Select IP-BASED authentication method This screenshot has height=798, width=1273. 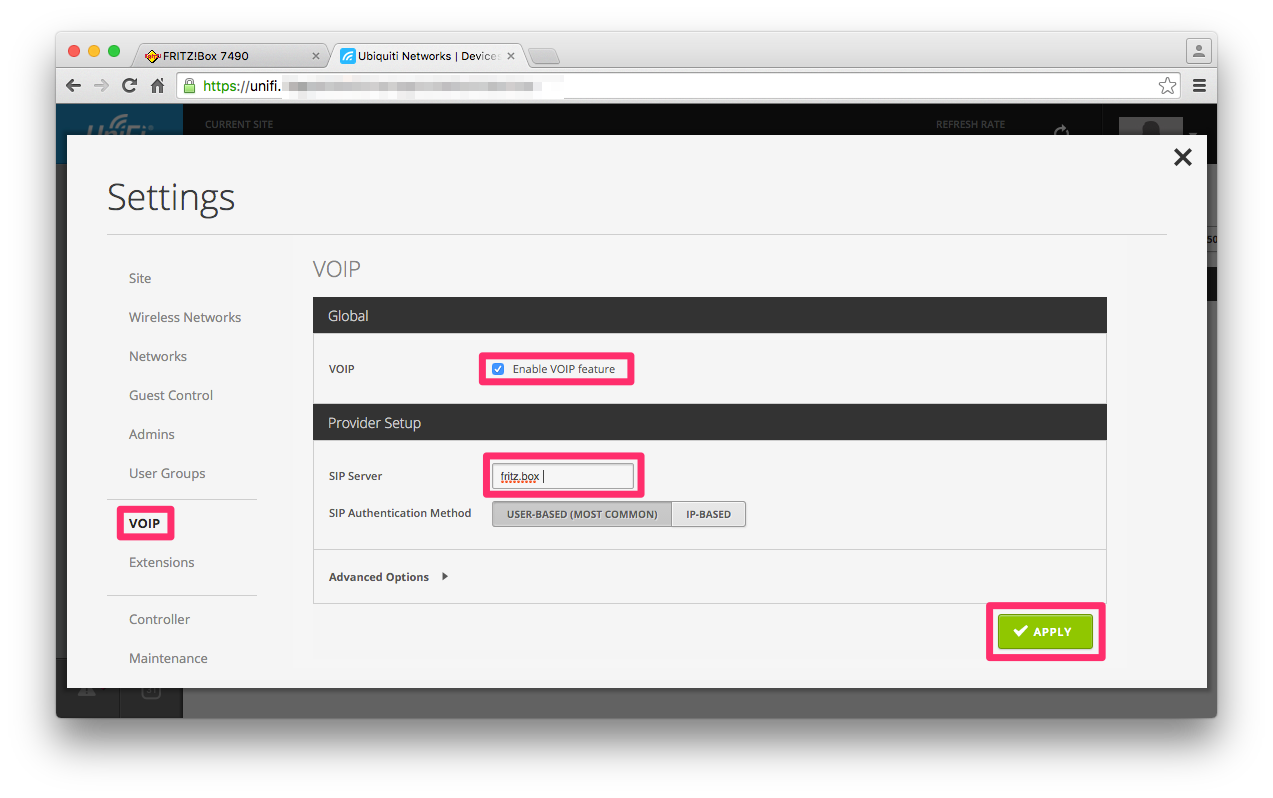pos(708,514)
